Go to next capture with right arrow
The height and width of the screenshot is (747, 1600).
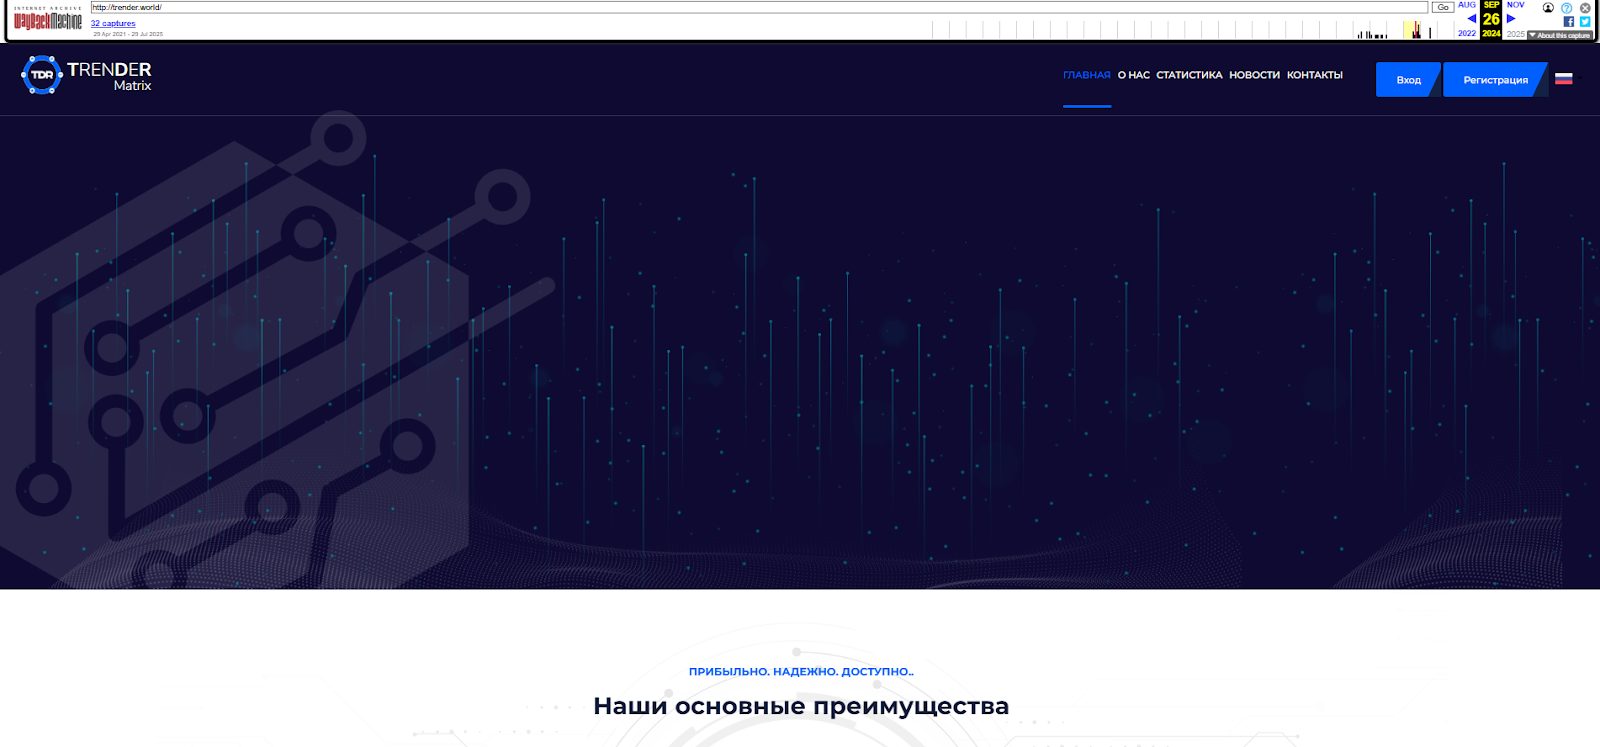pyautogui.click(x=1511, y=18)
